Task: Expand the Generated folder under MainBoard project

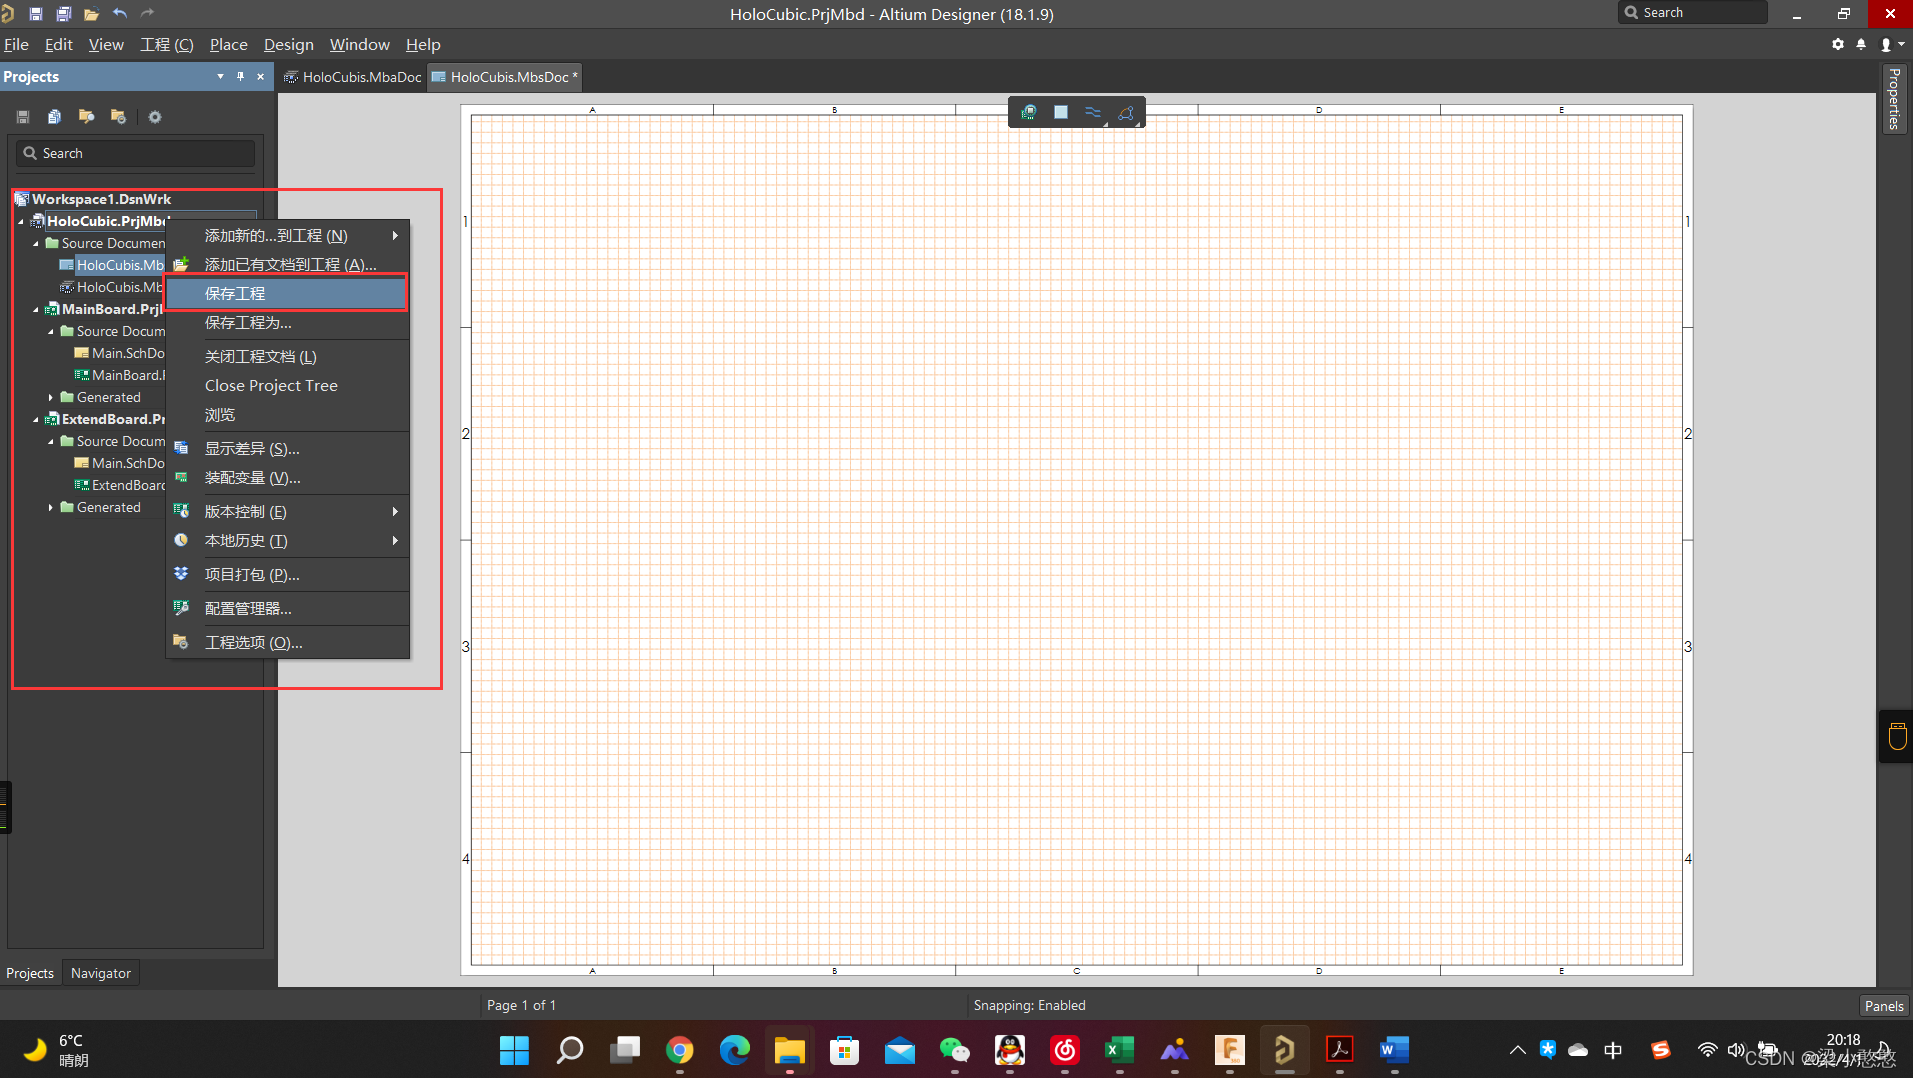Action: coord(51,398)
